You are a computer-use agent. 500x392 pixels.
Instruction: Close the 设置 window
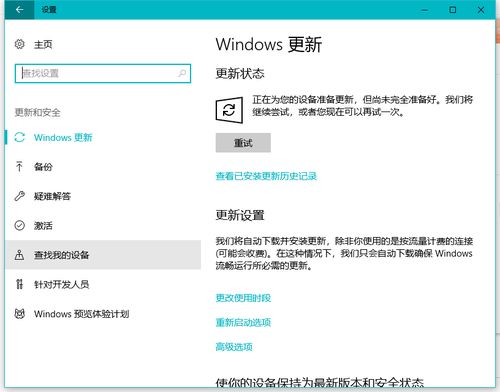(481, 10)
